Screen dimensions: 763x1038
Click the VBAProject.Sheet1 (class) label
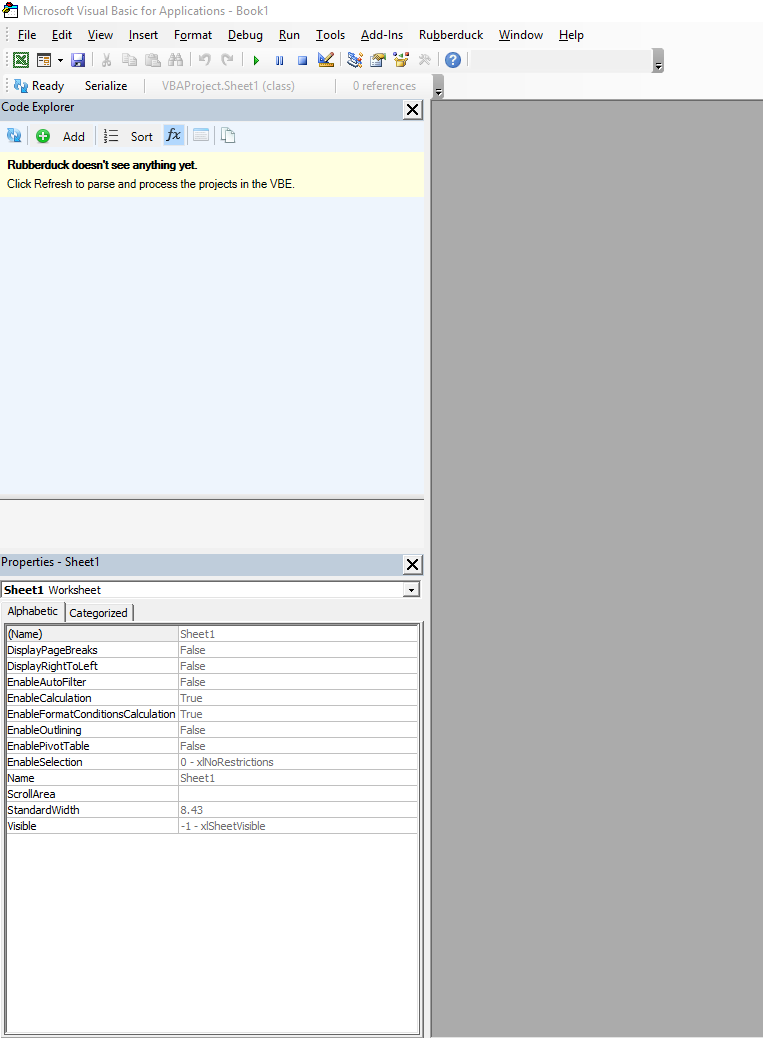228,86
